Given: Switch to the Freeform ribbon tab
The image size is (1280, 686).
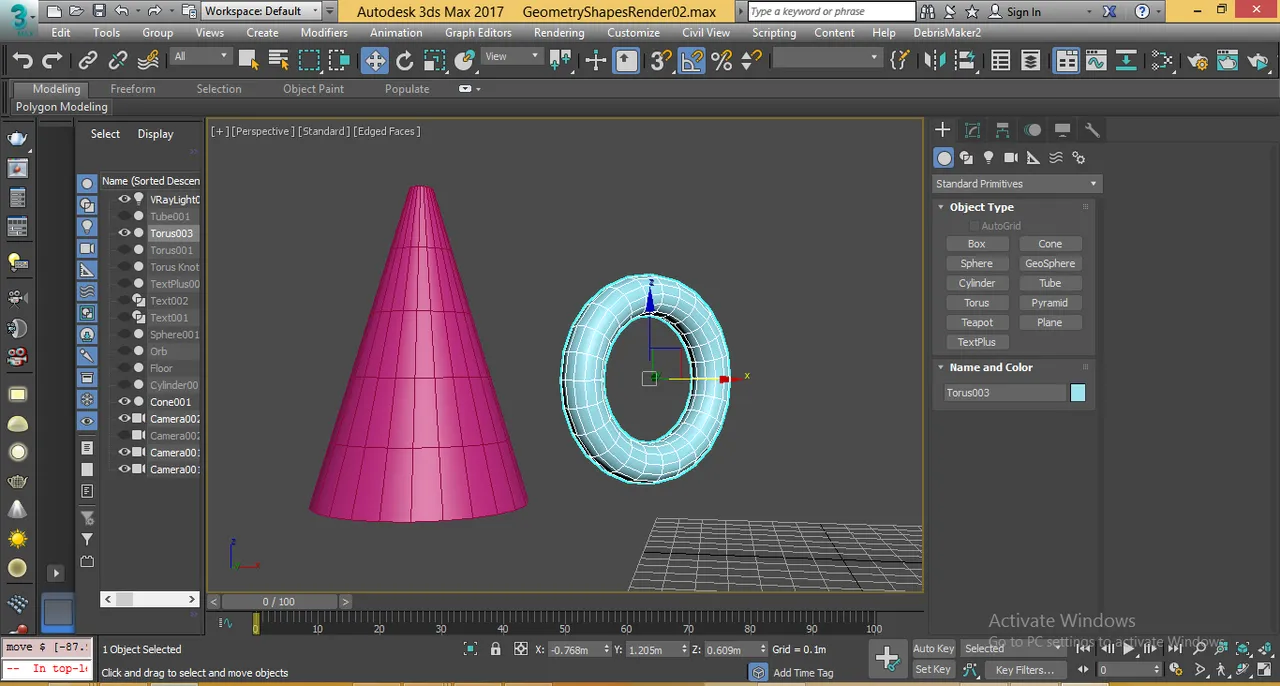Looking at the screenshot, I should click(133, 89).
